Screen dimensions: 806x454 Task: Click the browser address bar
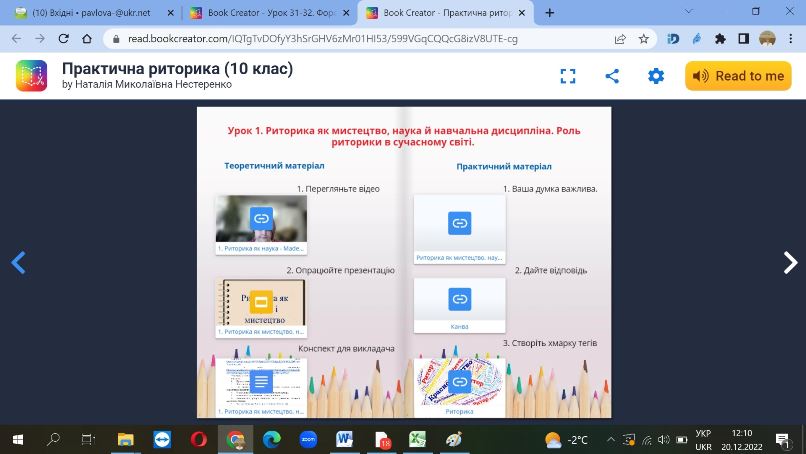click(x=360, y=39)
